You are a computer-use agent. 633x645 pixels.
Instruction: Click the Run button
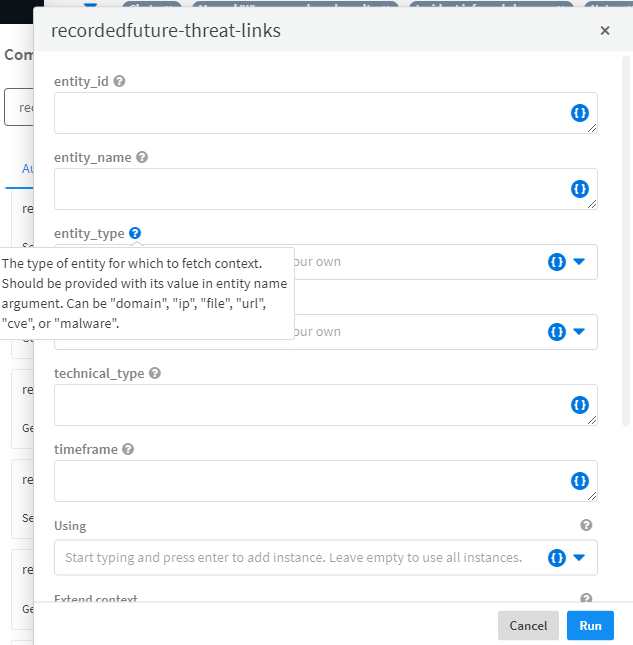point(590,625)
